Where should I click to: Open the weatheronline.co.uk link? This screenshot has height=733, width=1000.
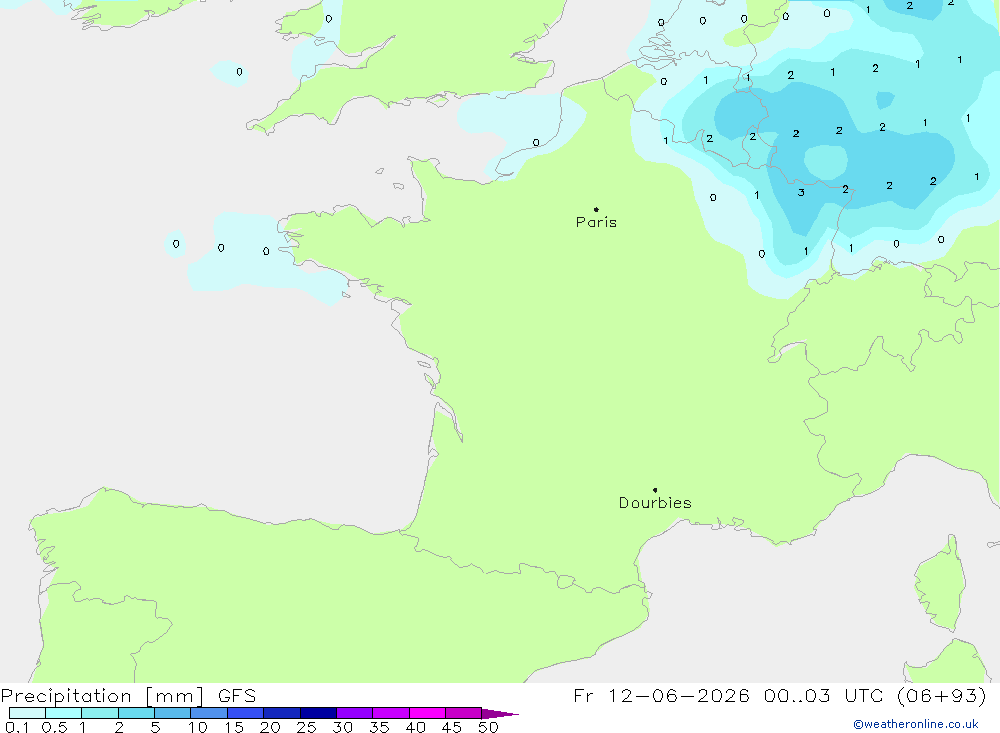tap(916, 724)
